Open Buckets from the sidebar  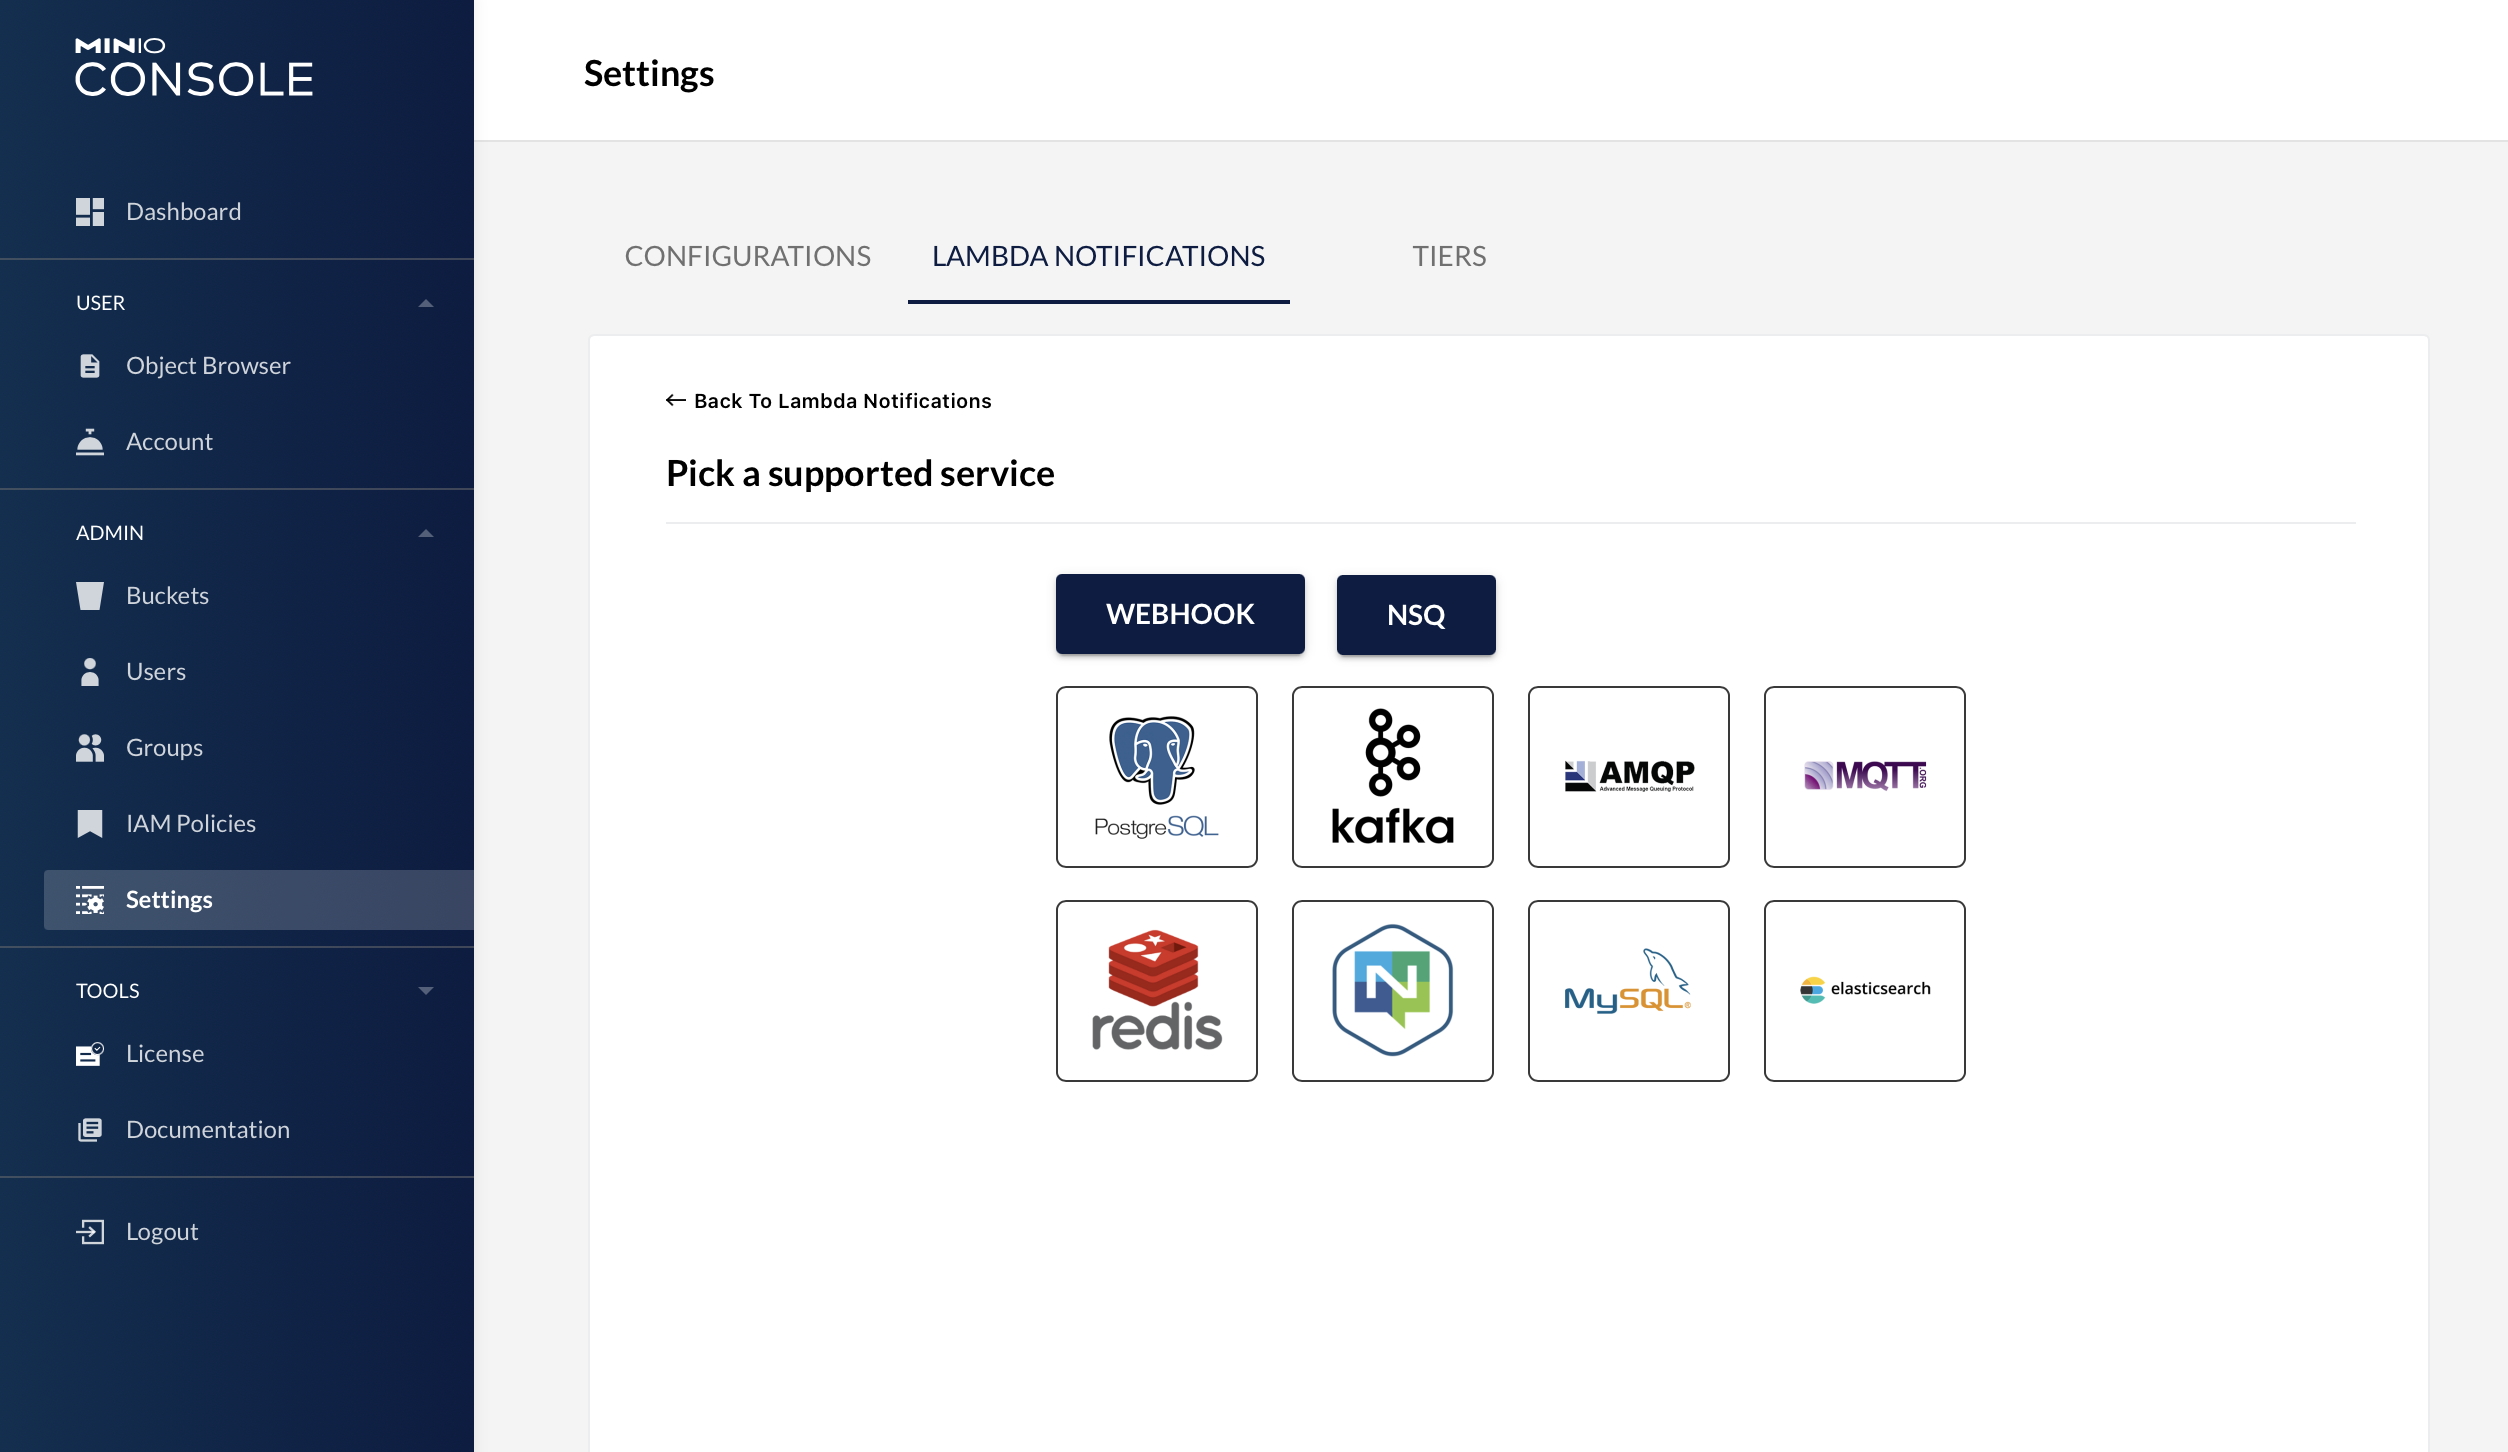pyautogui.click(x=167, y=596)
